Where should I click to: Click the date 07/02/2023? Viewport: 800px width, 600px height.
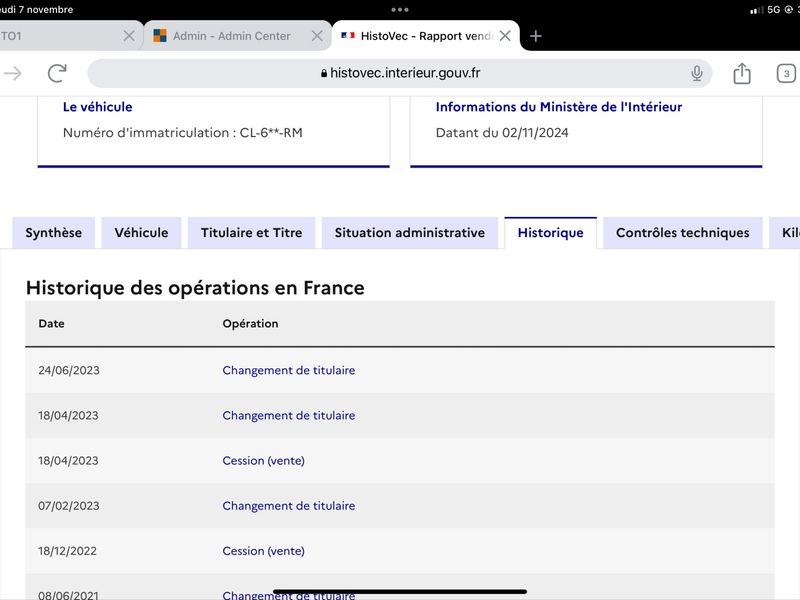69,506
